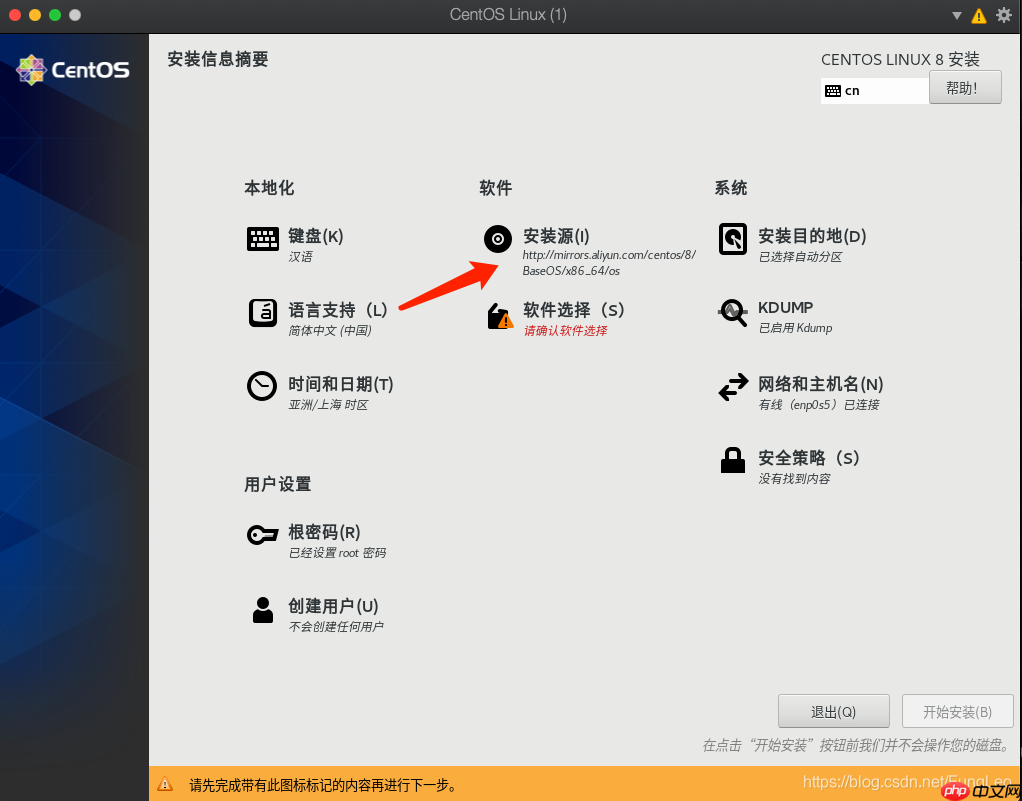Click the 帮助! help button
1022x801 pixels.
965,87
